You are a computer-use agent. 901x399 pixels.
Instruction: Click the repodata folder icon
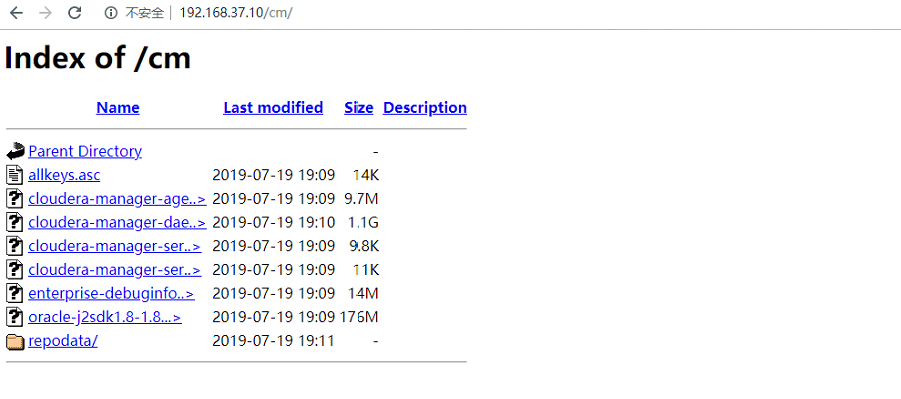tap(16, 342)
